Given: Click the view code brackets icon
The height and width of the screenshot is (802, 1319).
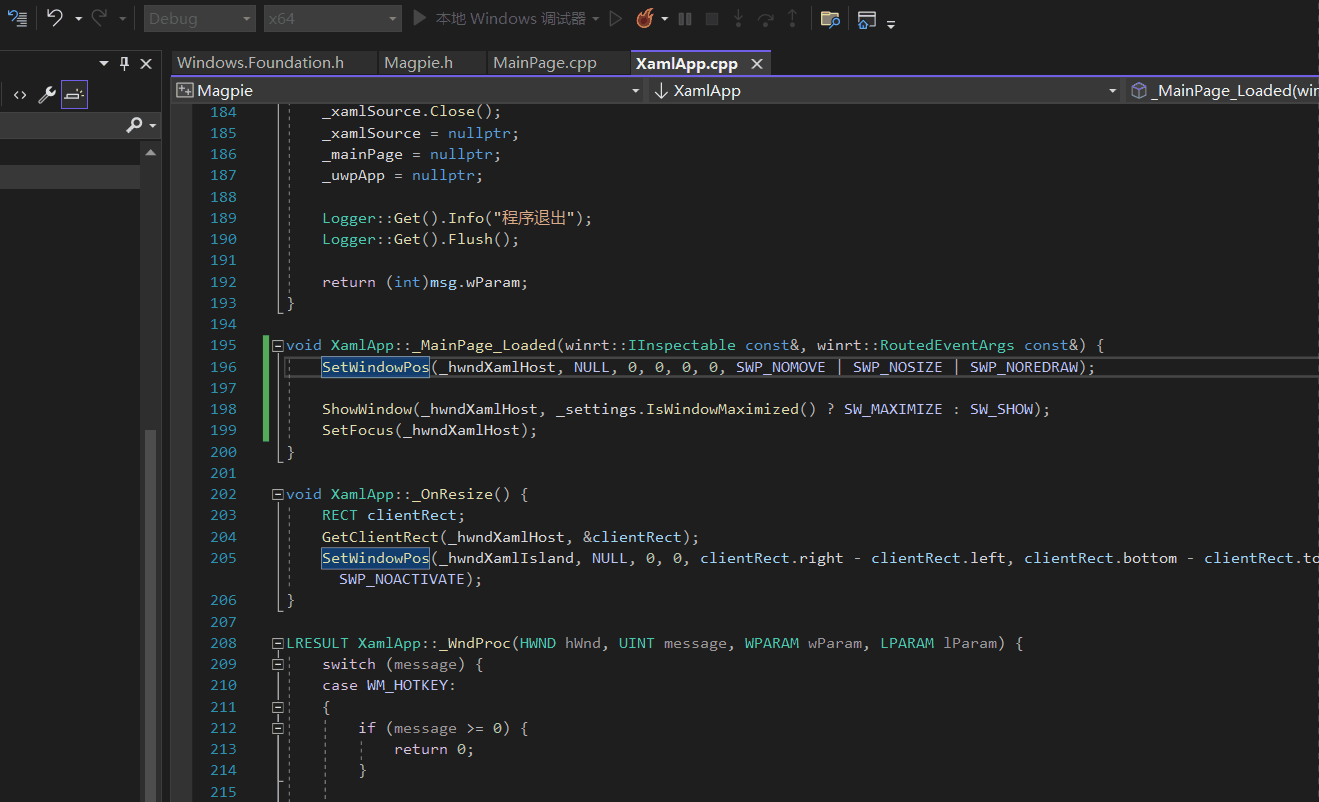Looking at the screenshot, I should pos(20,95).
